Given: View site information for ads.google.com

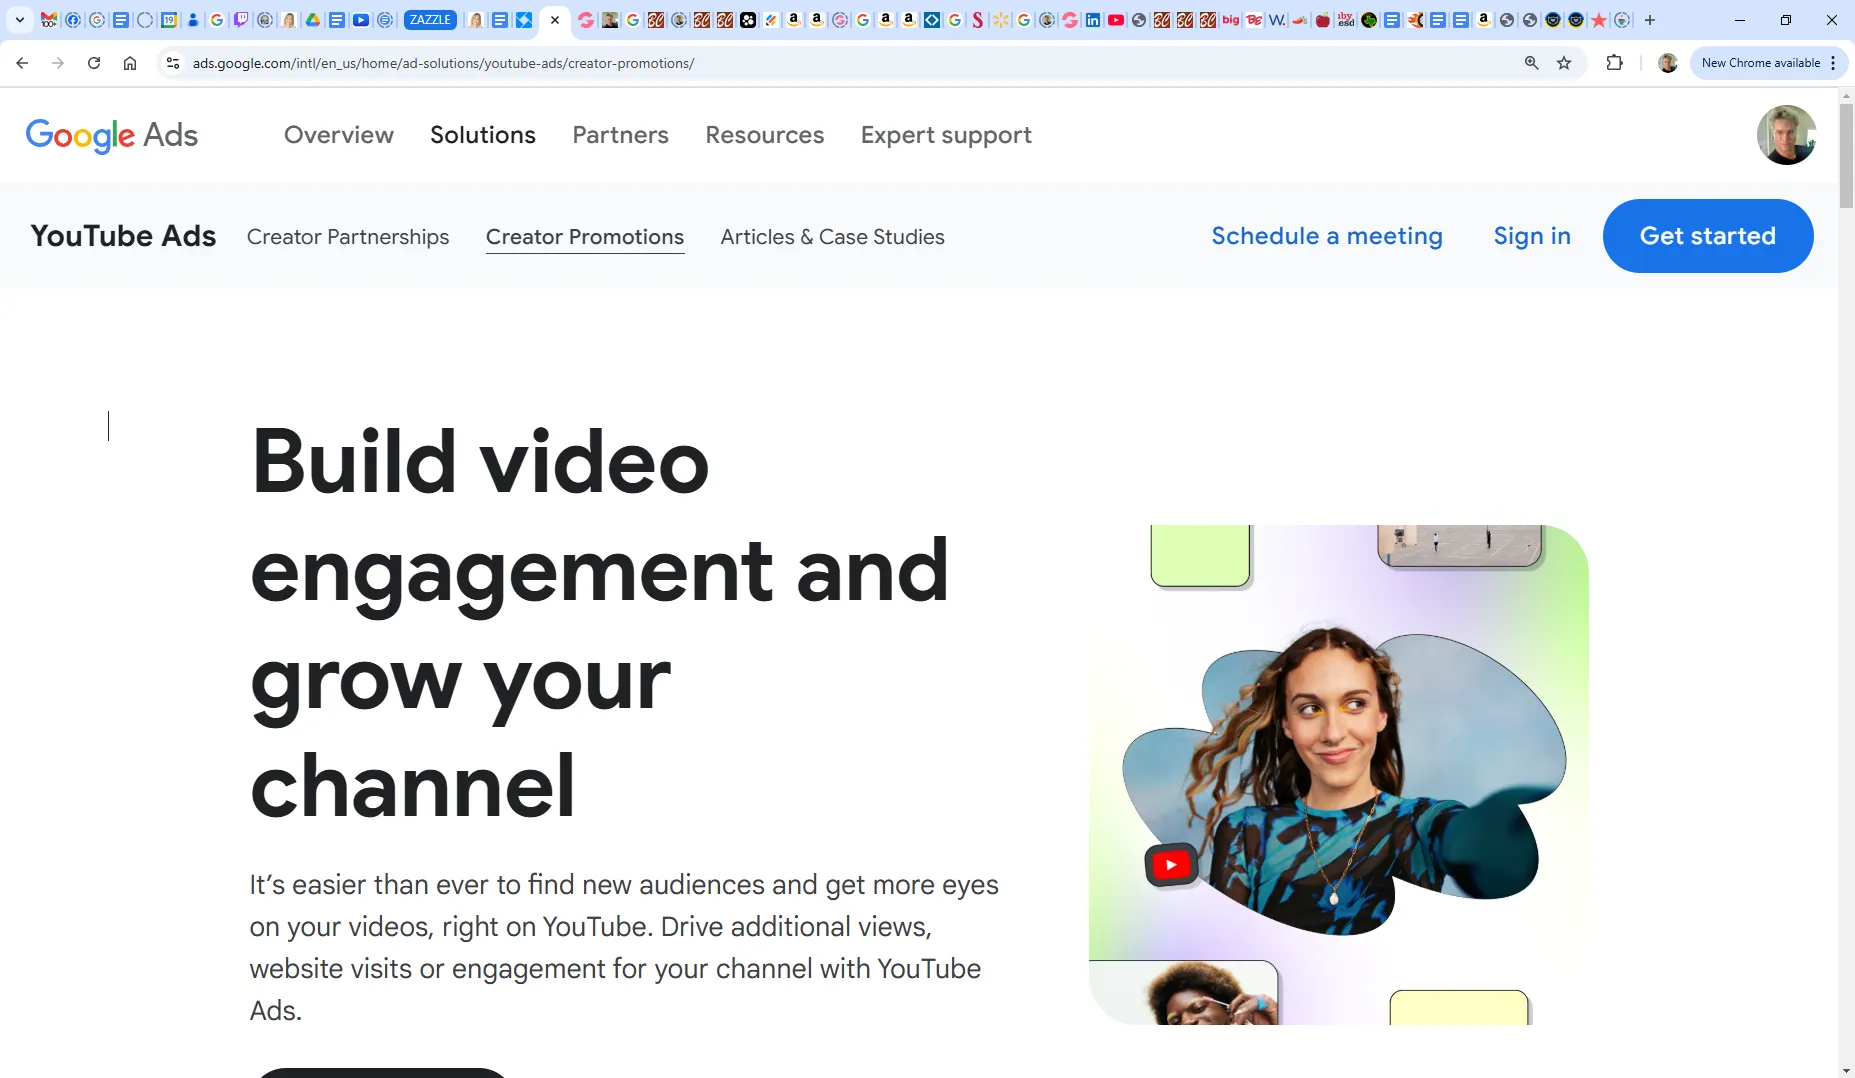Looking at the screenshot, I should click(x=173, y=63).
